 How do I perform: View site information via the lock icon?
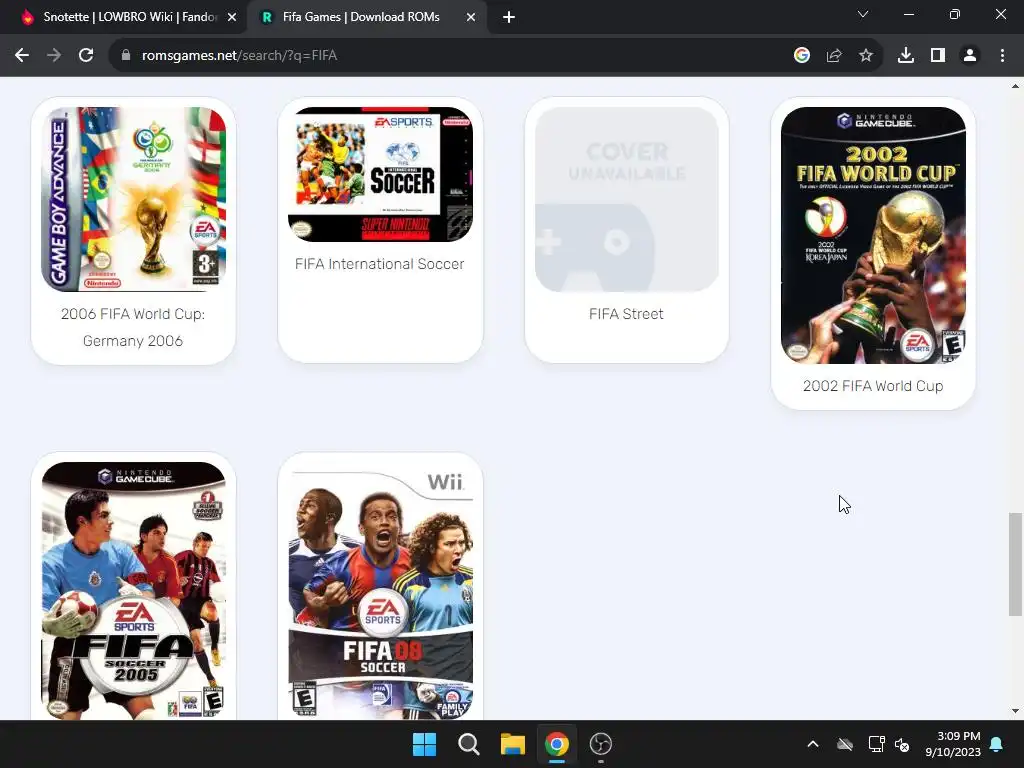point(126,56)
